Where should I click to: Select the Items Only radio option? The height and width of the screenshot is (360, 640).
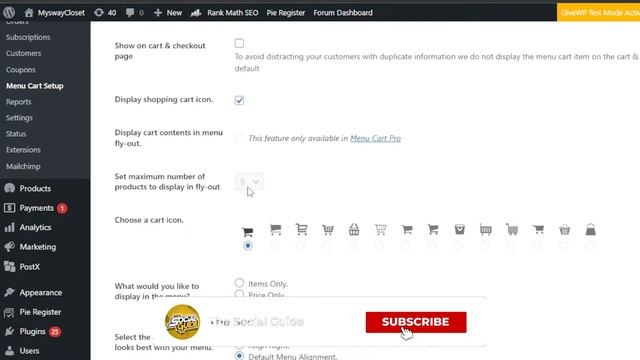pos(239,282)
